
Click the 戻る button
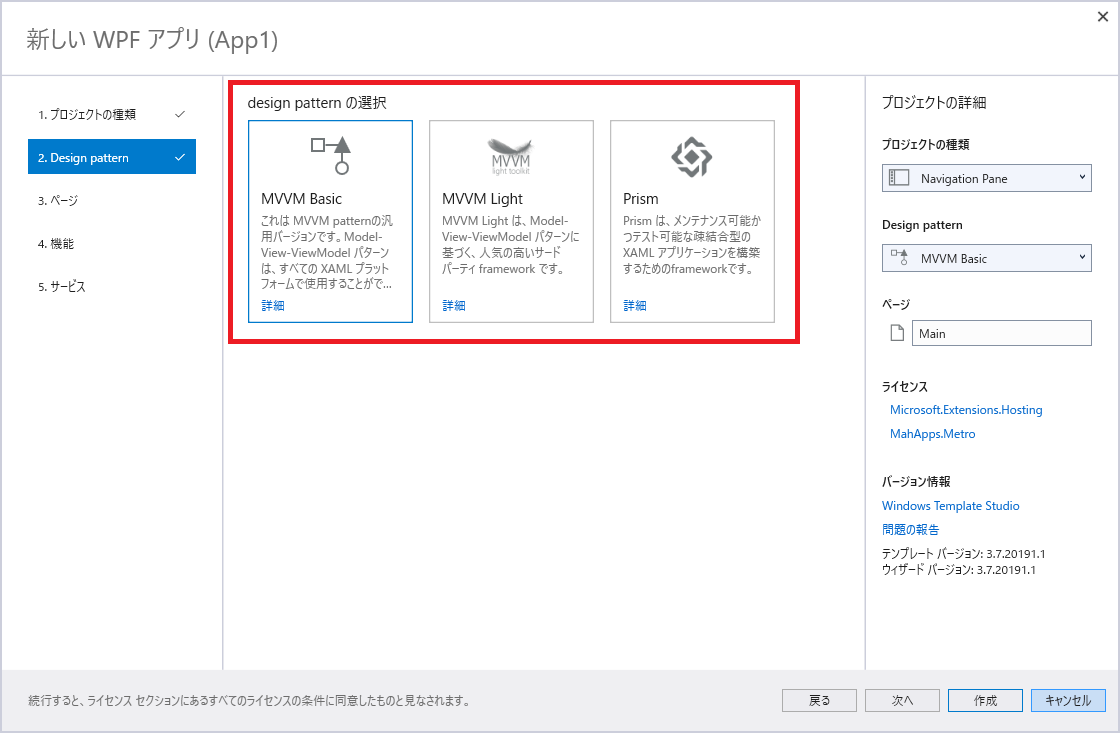(x=819, y=700)
